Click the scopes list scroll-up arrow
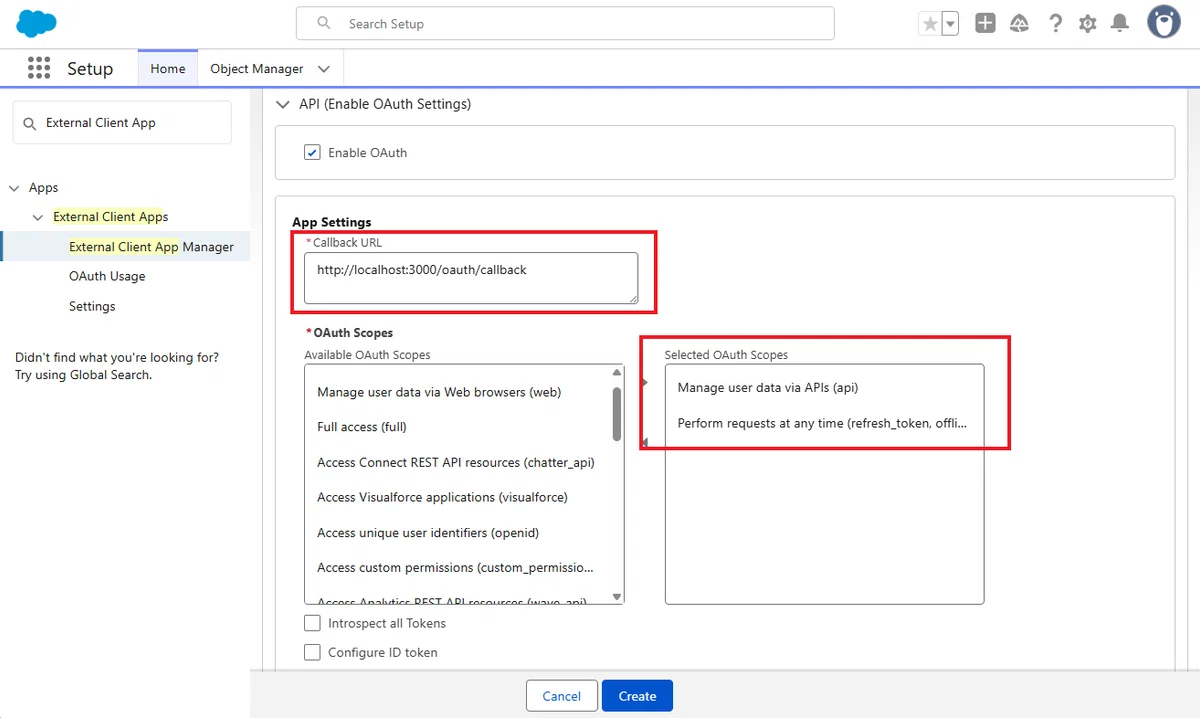 point(617,372)
